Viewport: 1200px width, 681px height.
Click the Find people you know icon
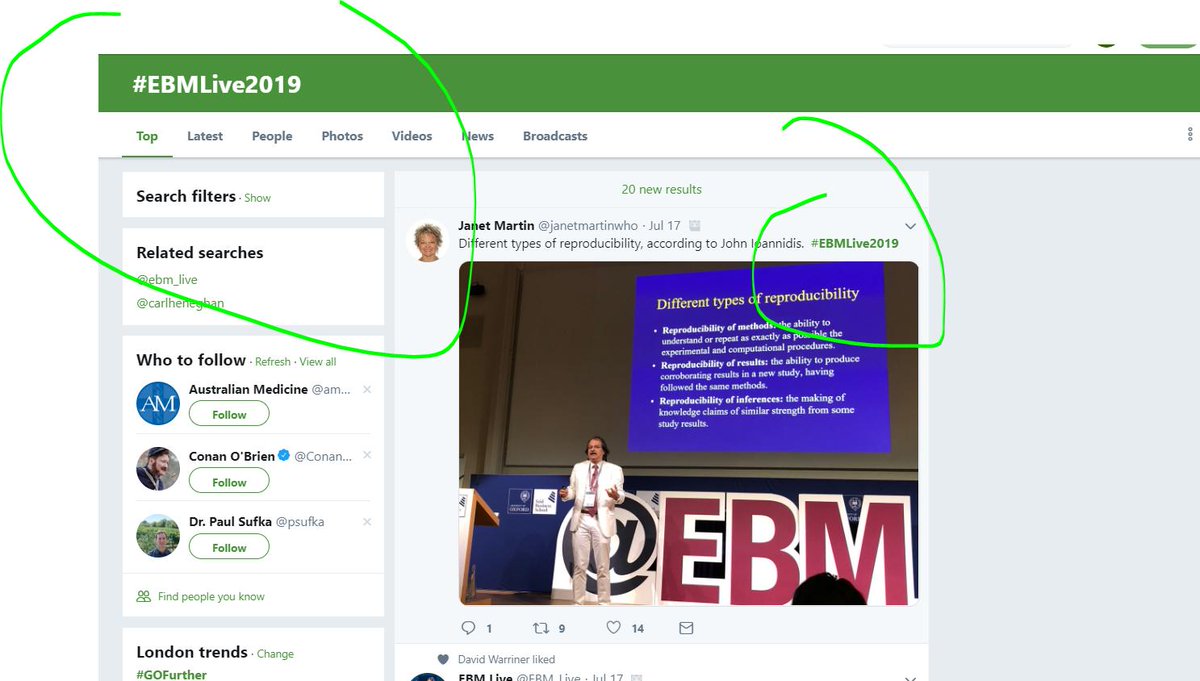click(144, 596)
